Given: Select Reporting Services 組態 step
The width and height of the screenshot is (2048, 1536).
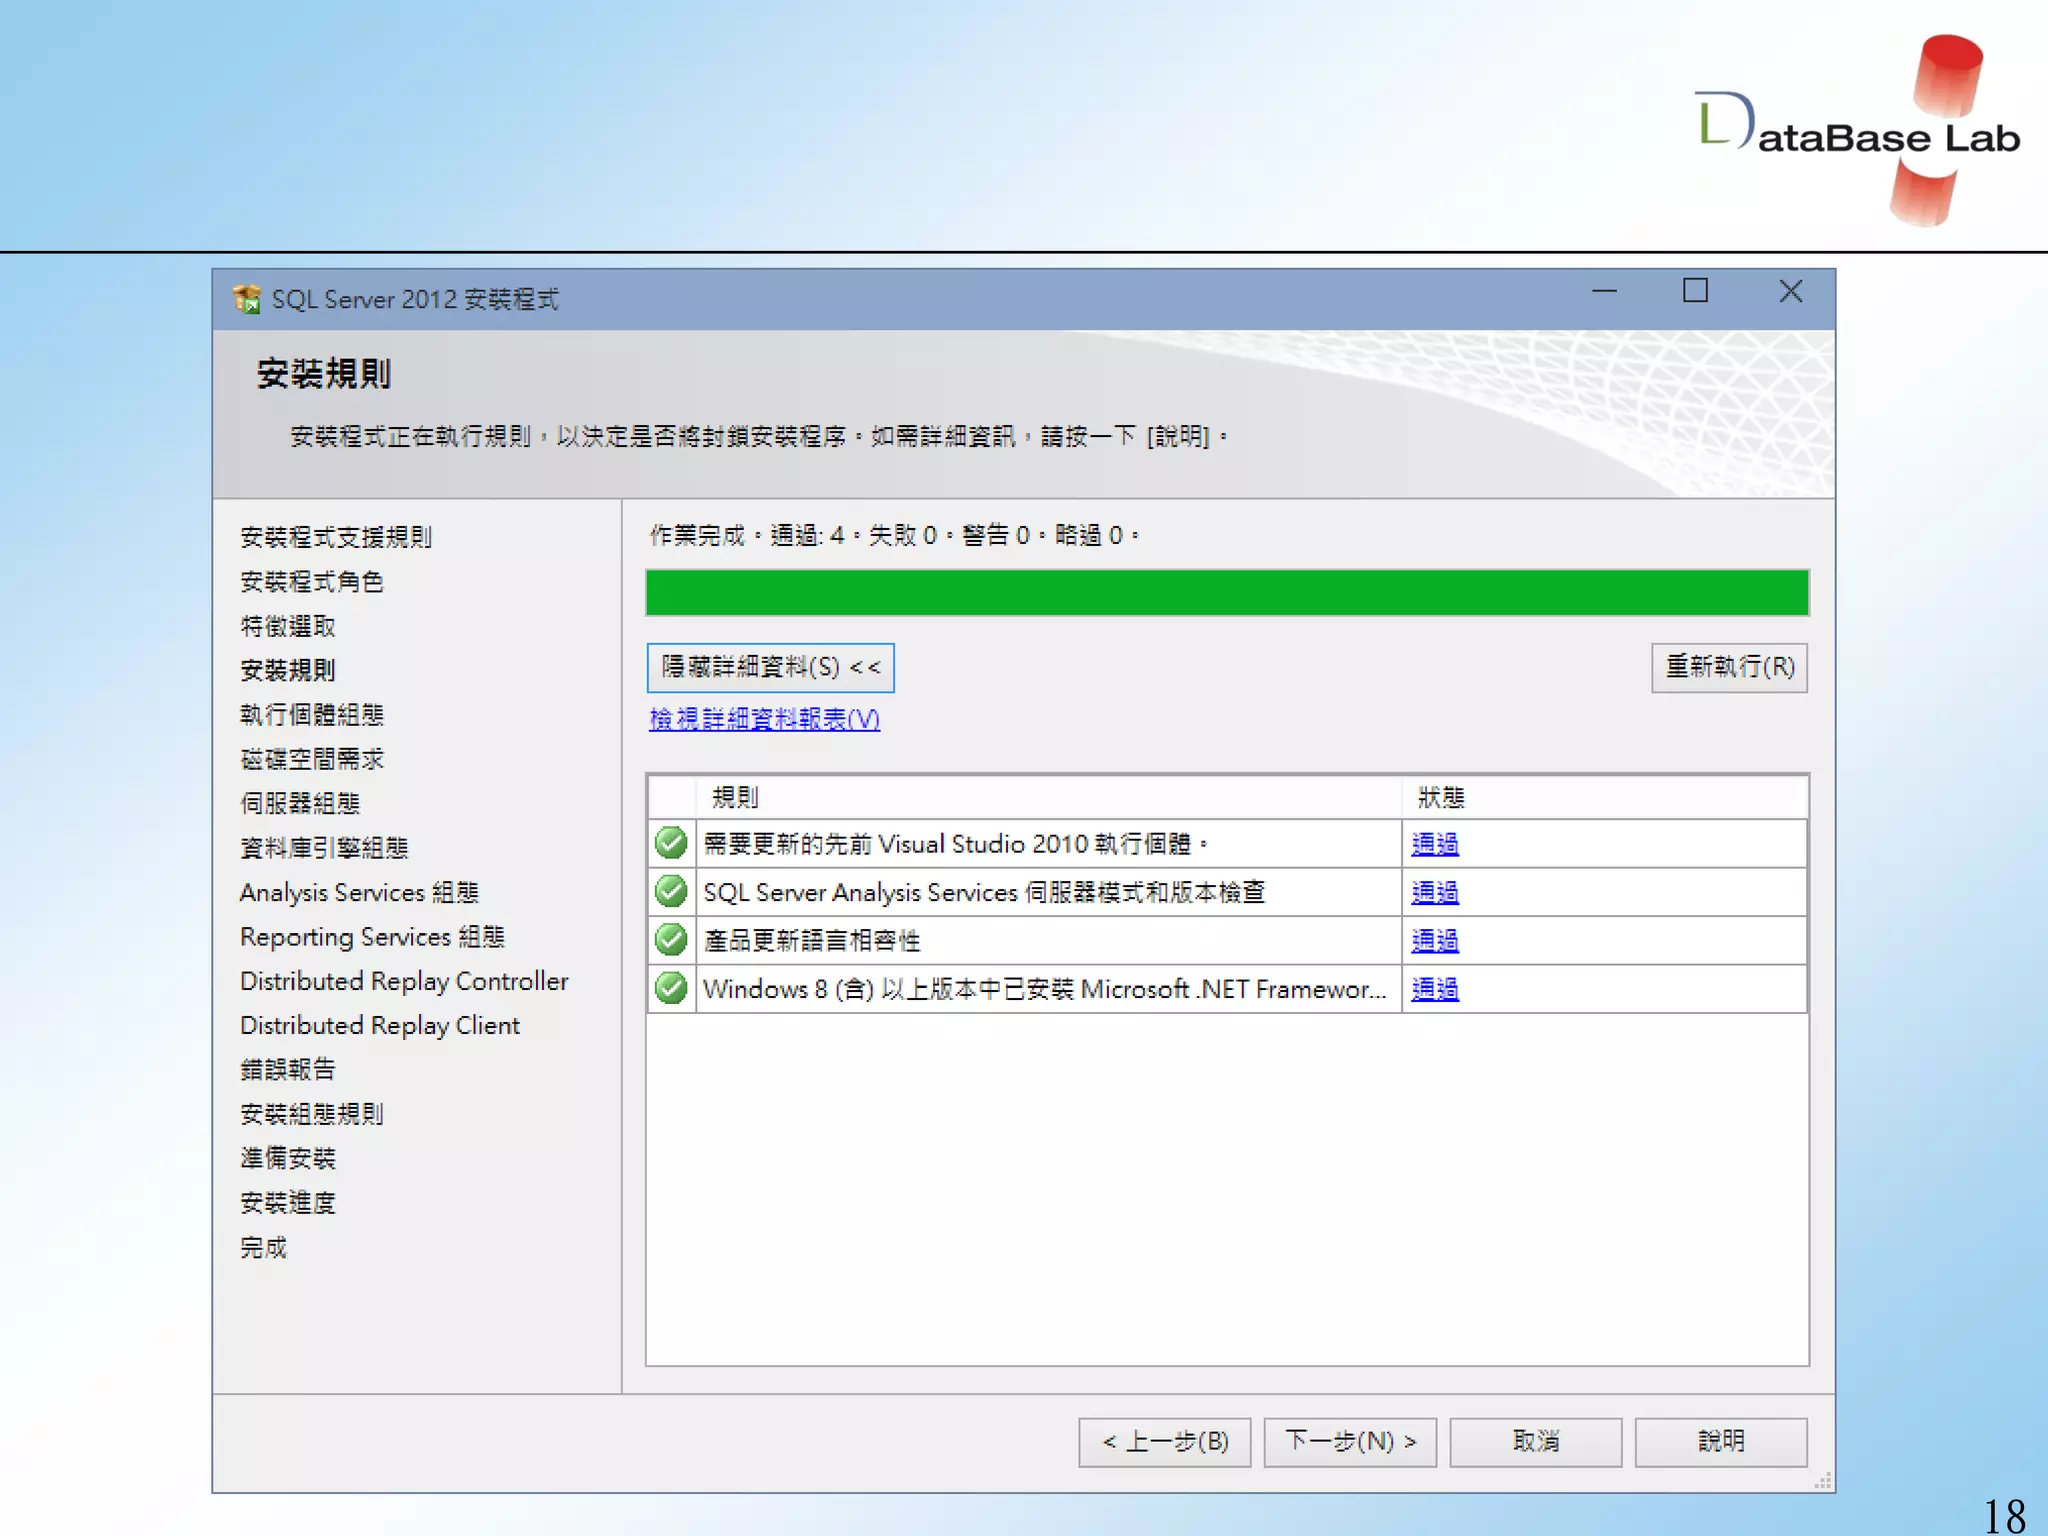Looking at the screenshot, I should click(x=372, y=936).
